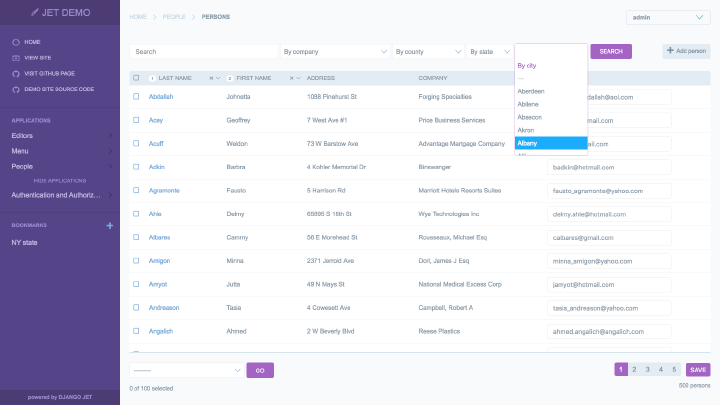Click the plus icon on Add person

[x=670, y=51]
